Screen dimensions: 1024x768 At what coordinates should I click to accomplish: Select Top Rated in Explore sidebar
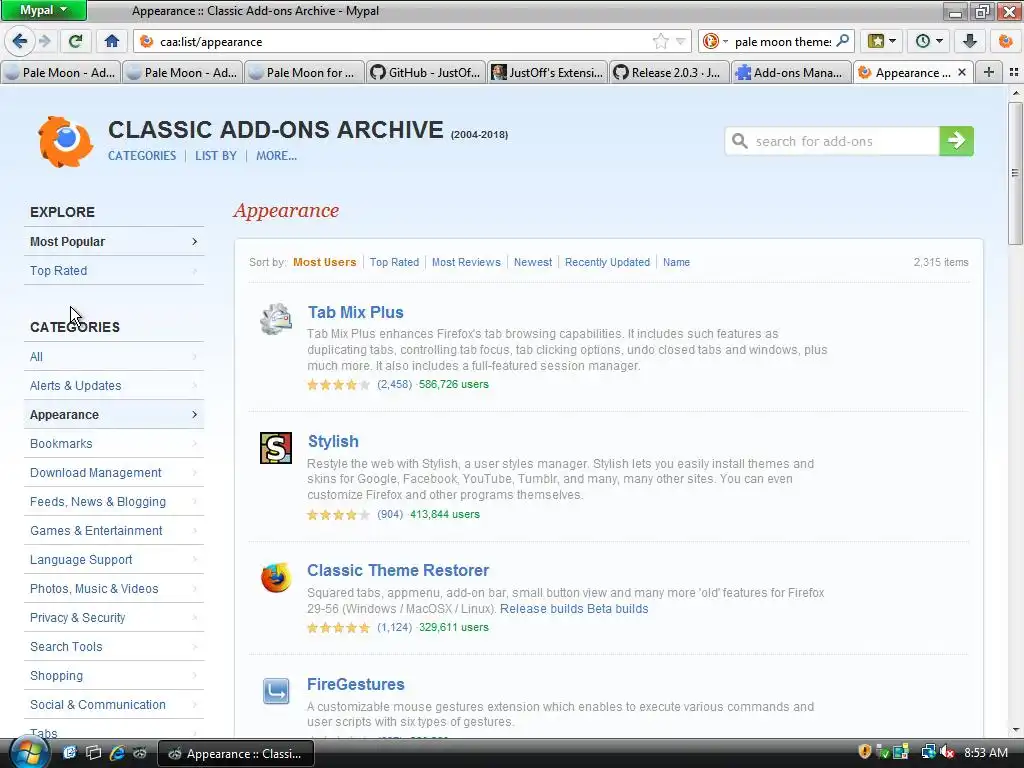click(x=114, y=270)
